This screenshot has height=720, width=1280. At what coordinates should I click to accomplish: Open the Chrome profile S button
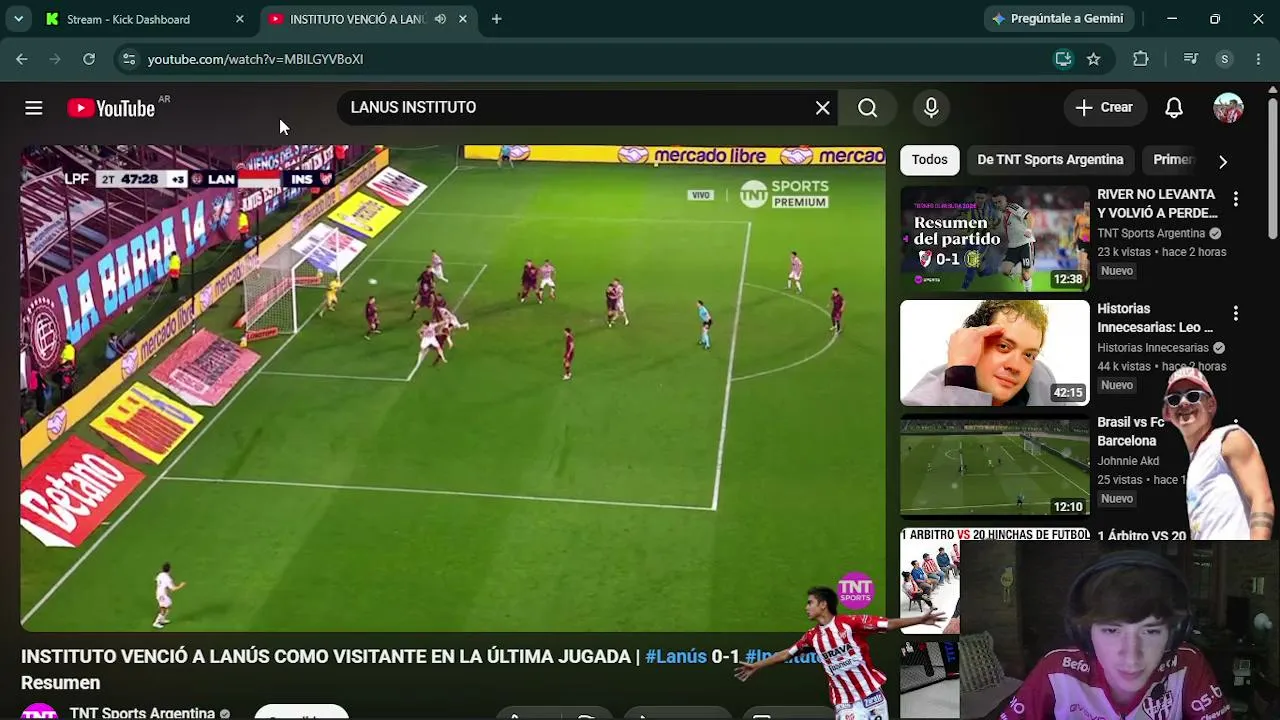[1224, 59]
